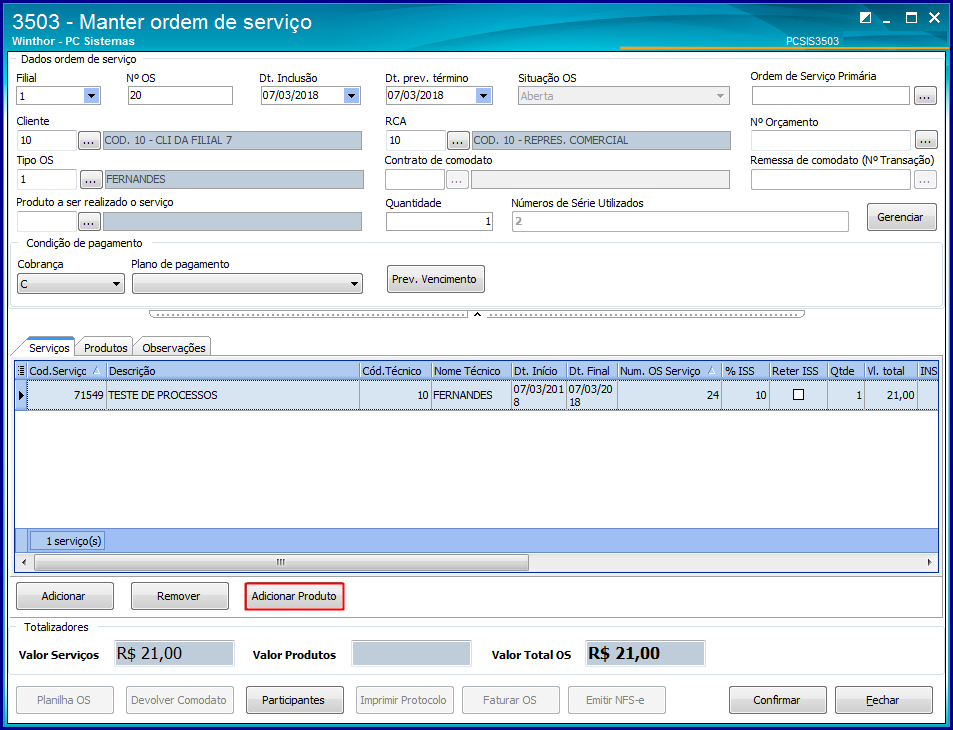Click the horizontal scrollbar of services grid
This screenshot has width=953, height=730.
click(280, 562)
